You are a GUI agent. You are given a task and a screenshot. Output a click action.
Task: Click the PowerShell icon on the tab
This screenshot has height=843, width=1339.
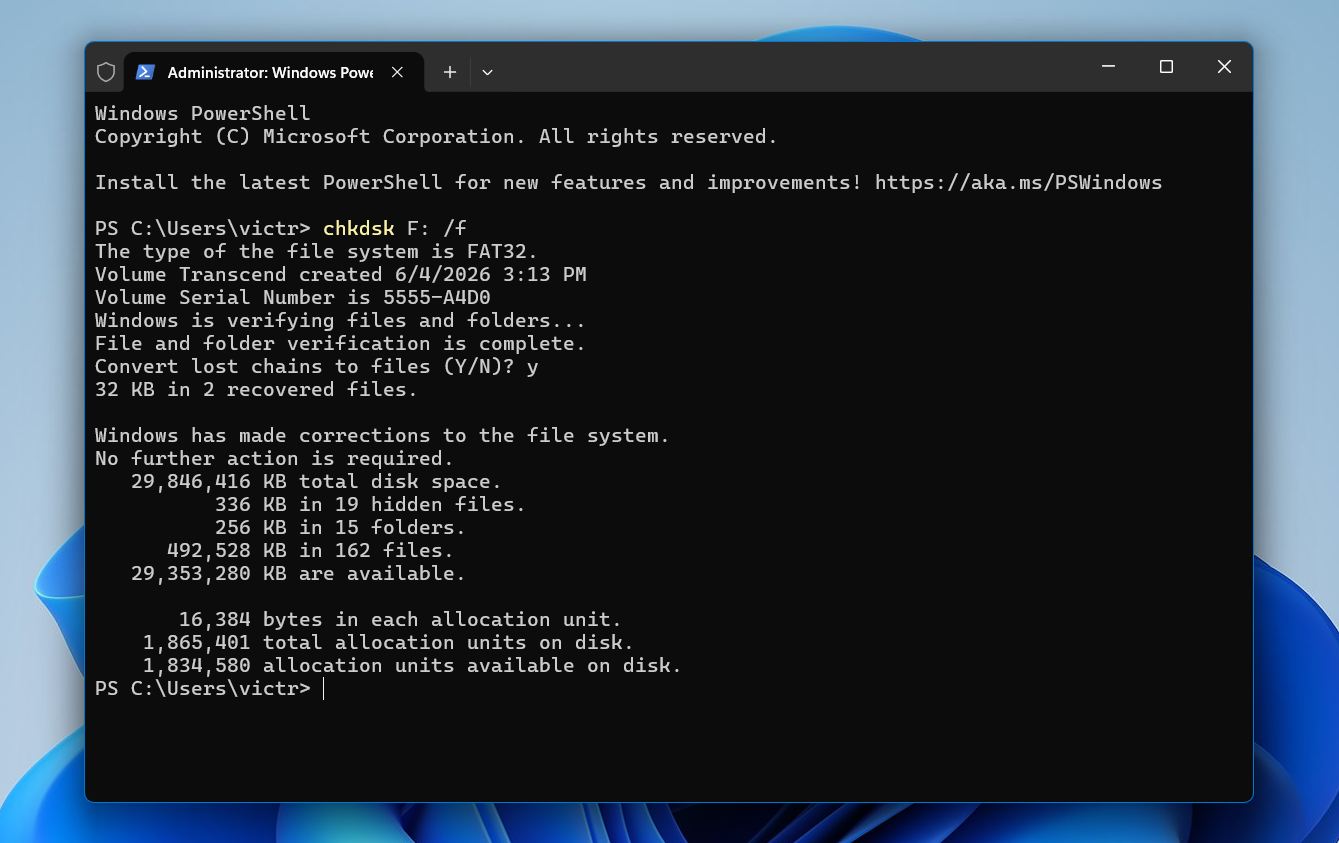click(145, 72)
